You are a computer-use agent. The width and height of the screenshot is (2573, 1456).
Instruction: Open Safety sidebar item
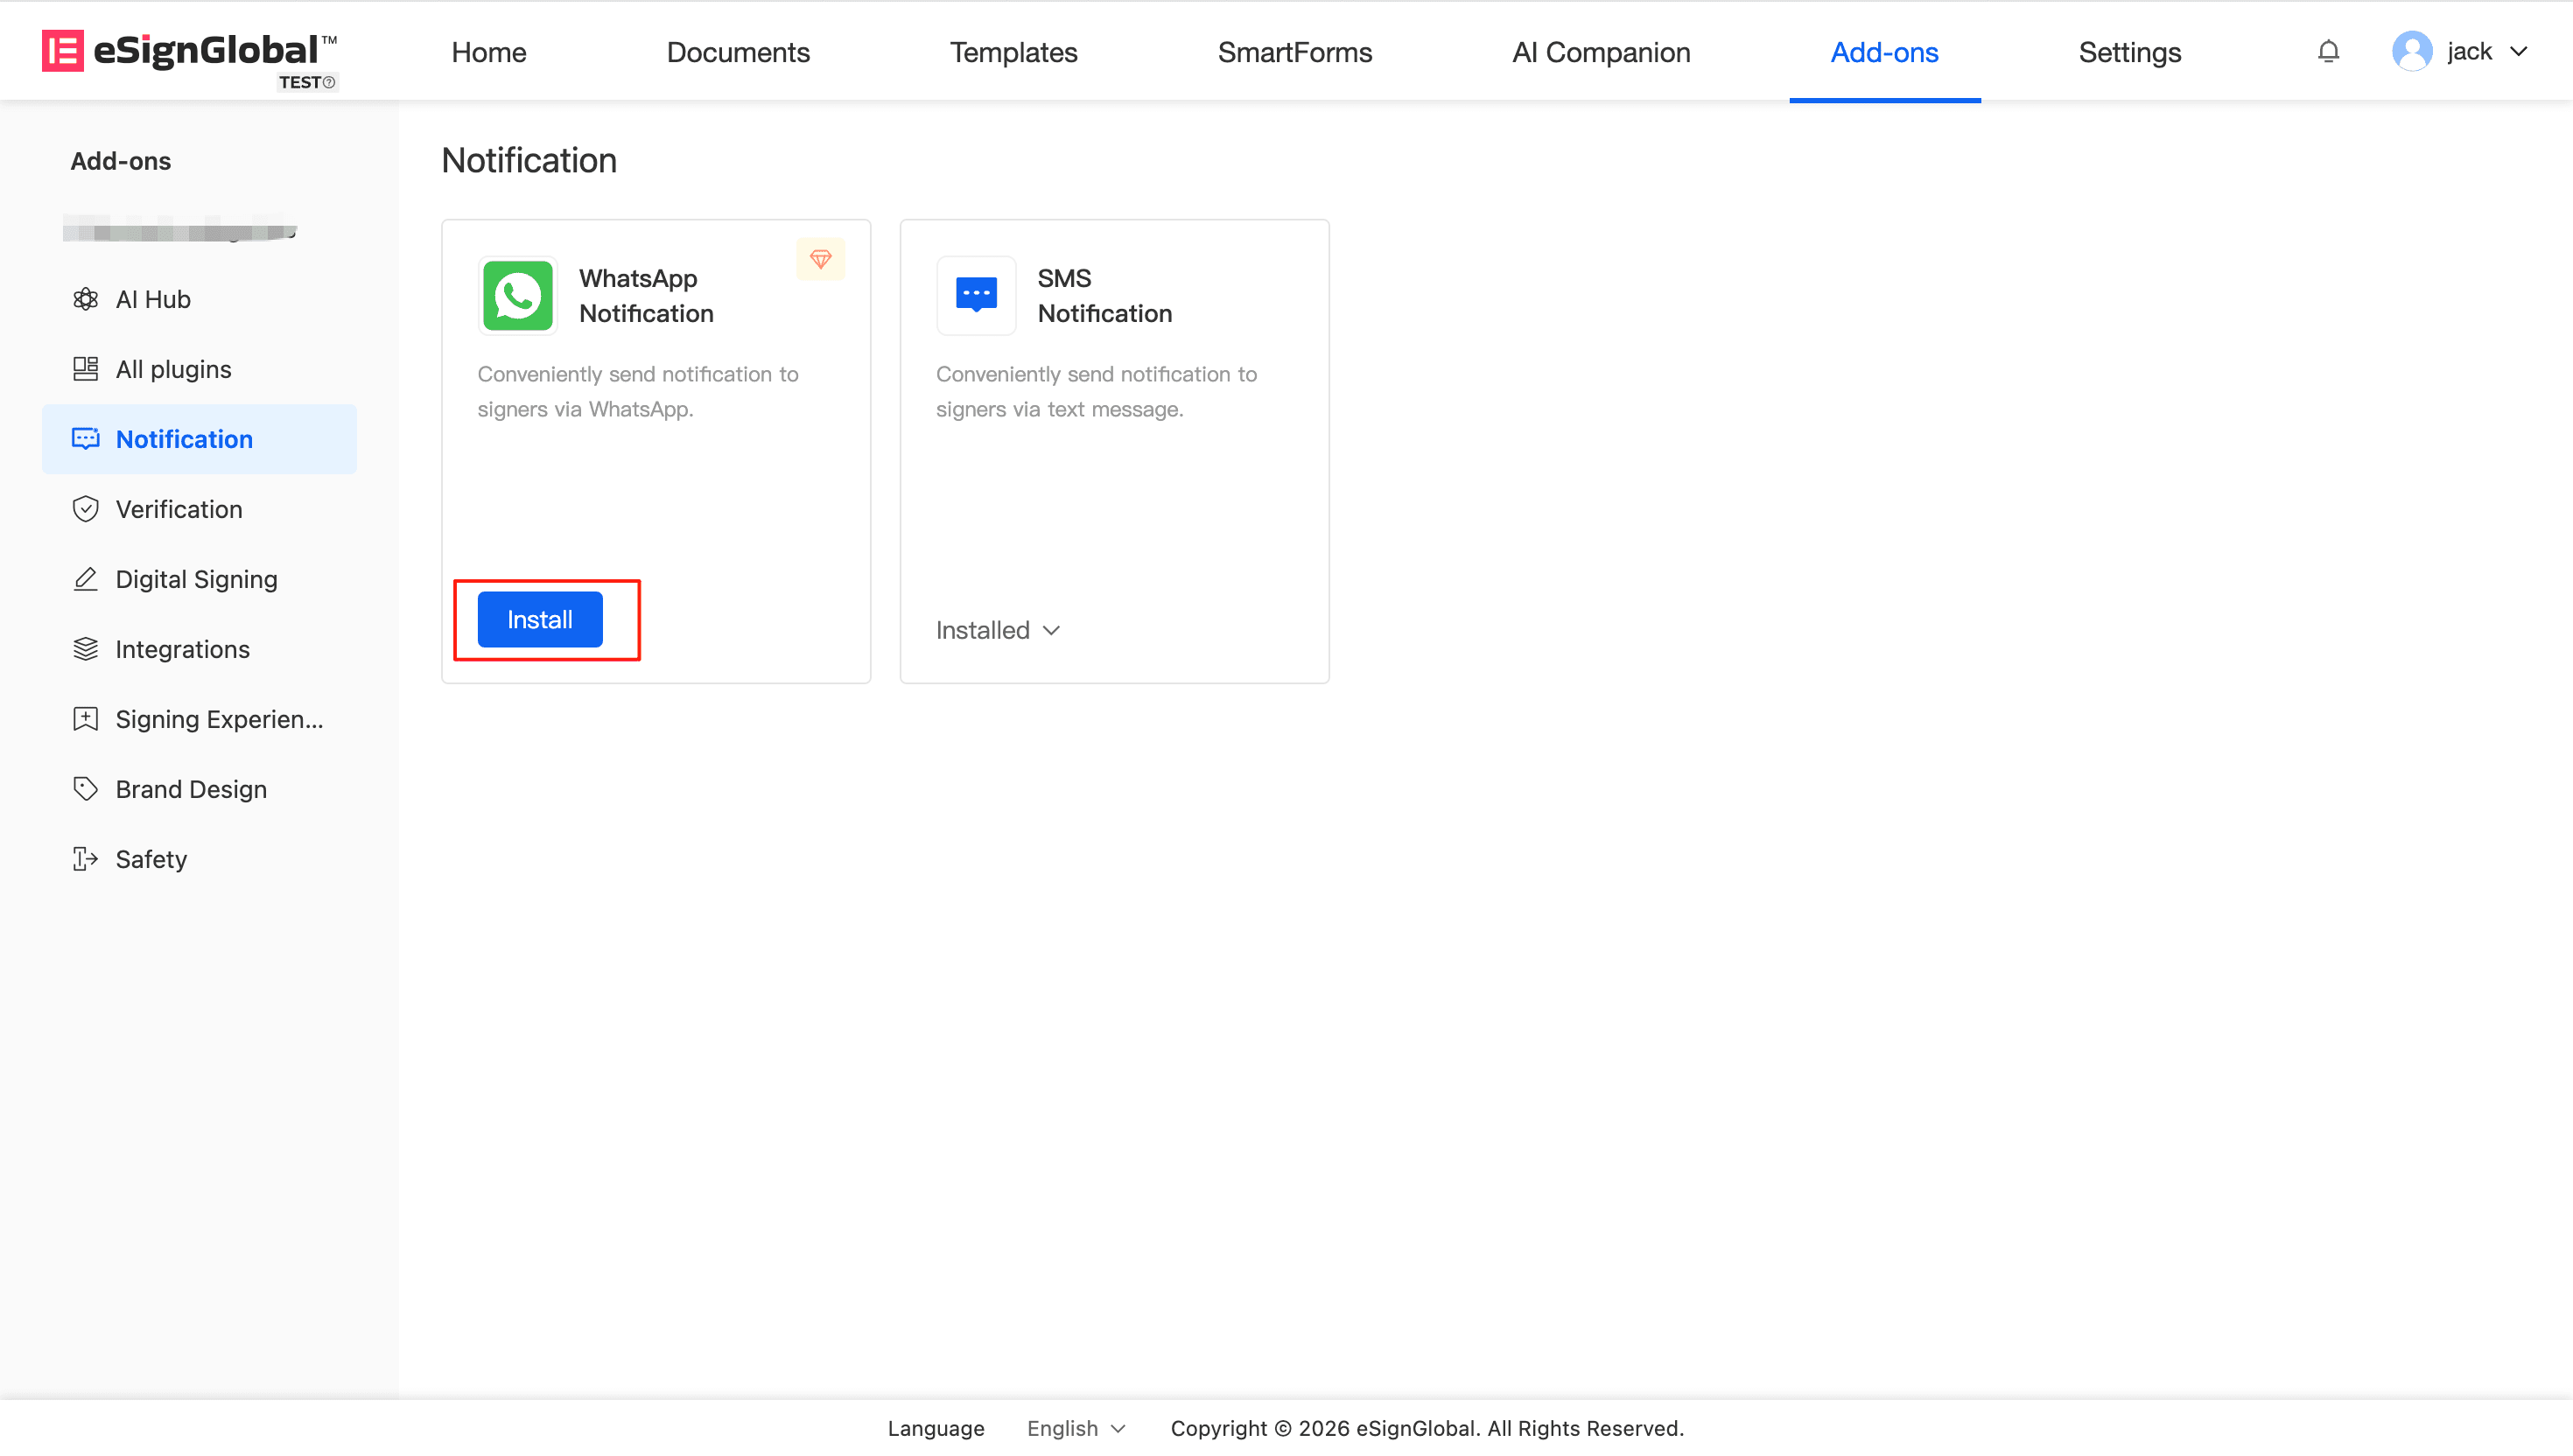[150, 859]
